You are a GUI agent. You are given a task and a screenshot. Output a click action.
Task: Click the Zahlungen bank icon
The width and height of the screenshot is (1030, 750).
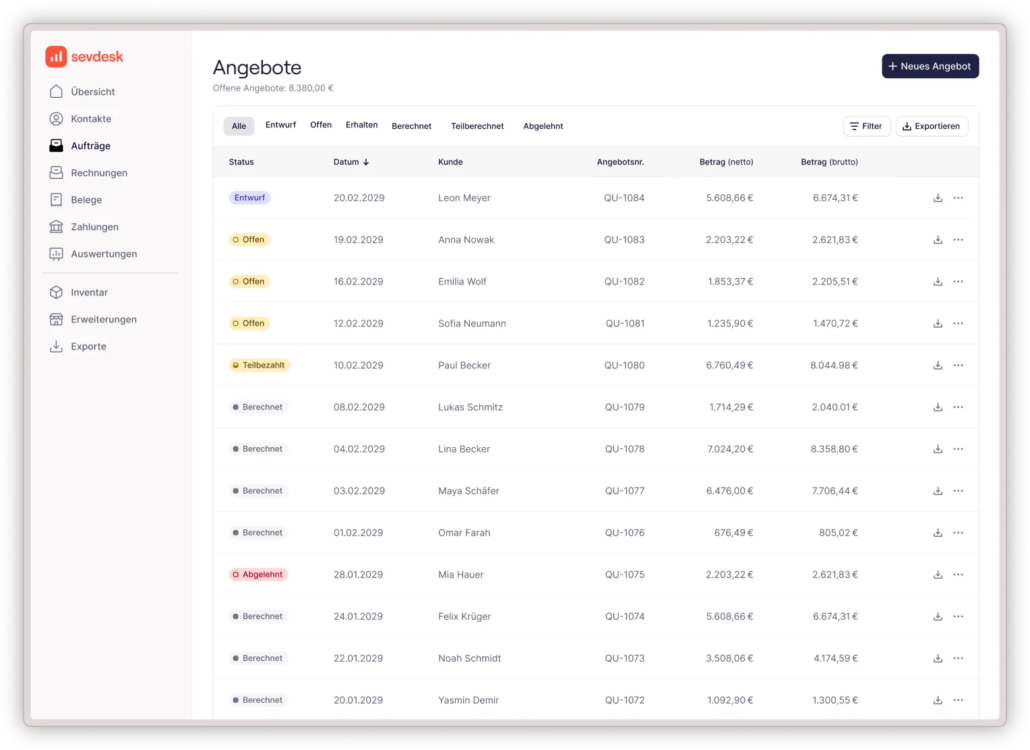(56, 227)
